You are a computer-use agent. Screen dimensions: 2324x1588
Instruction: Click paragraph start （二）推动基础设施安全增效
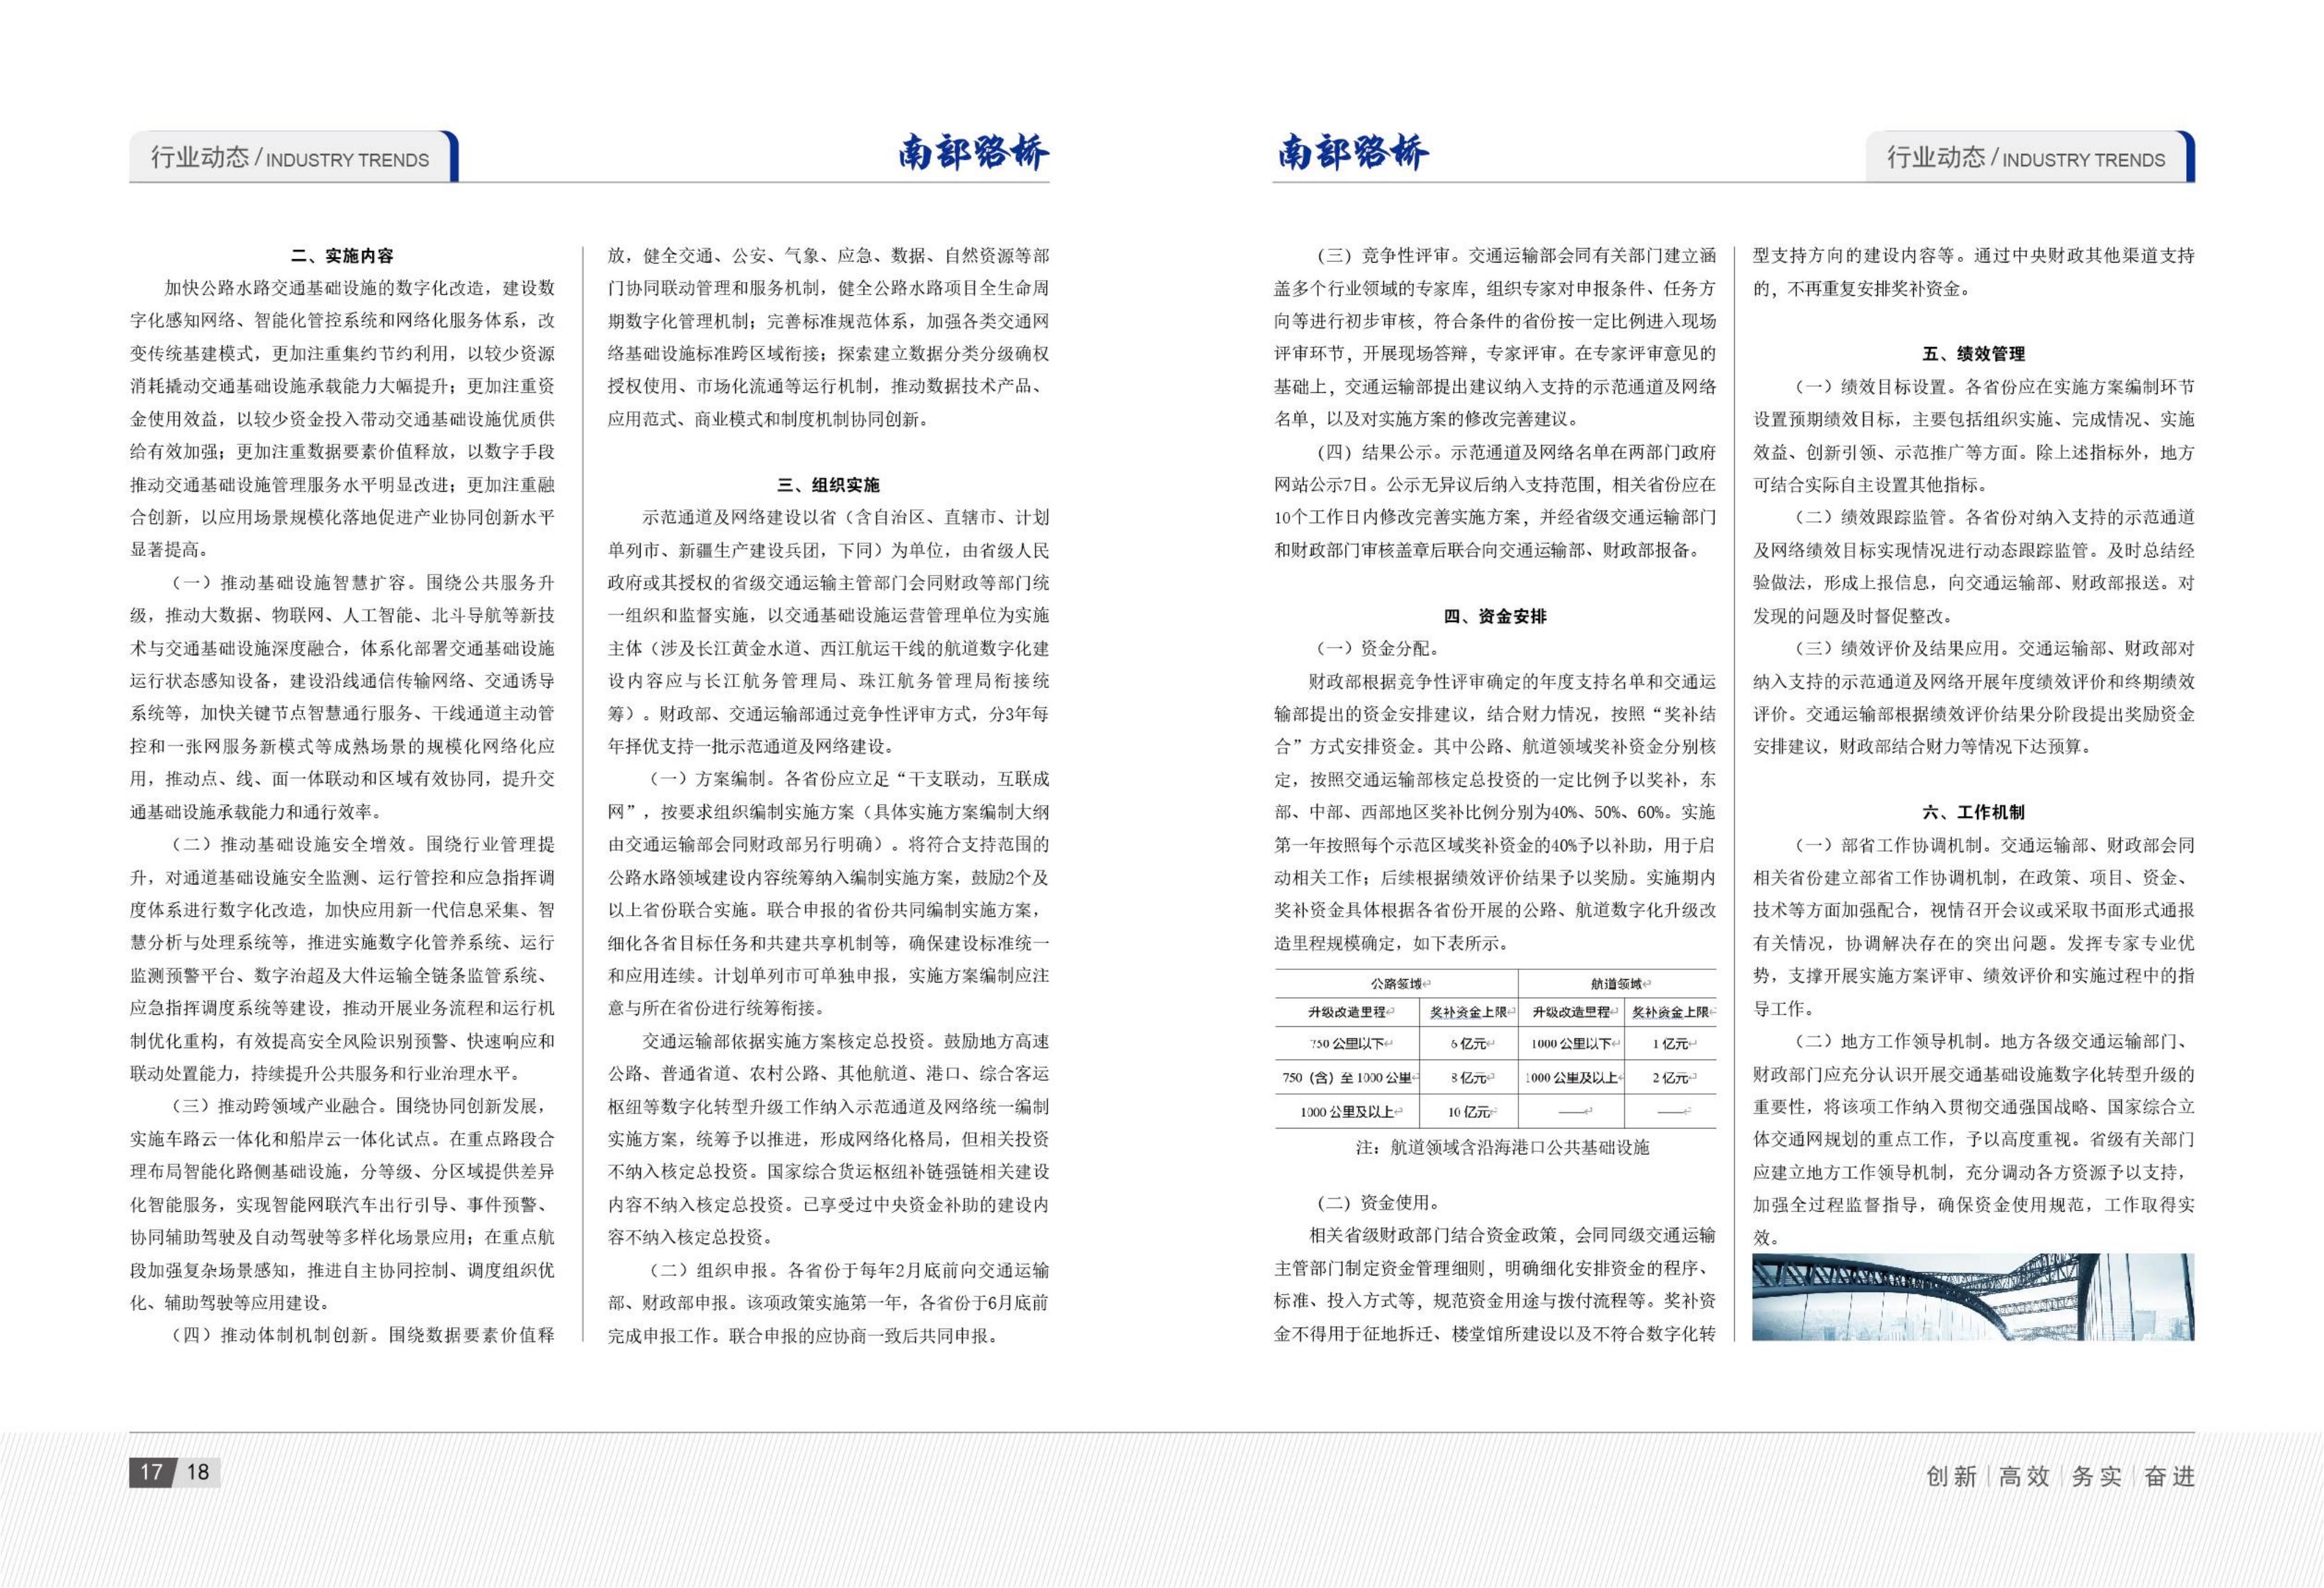click(289, 845)
